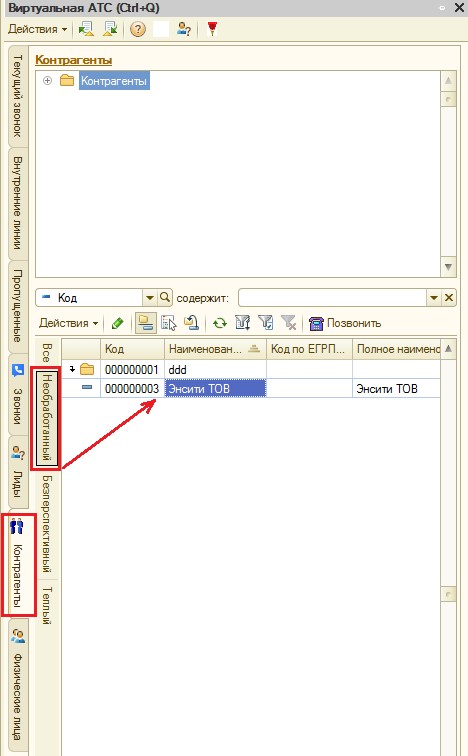Screen dimensions: 468x756
Task: Click the magnifier search icon next to Код
Action: 165,297
